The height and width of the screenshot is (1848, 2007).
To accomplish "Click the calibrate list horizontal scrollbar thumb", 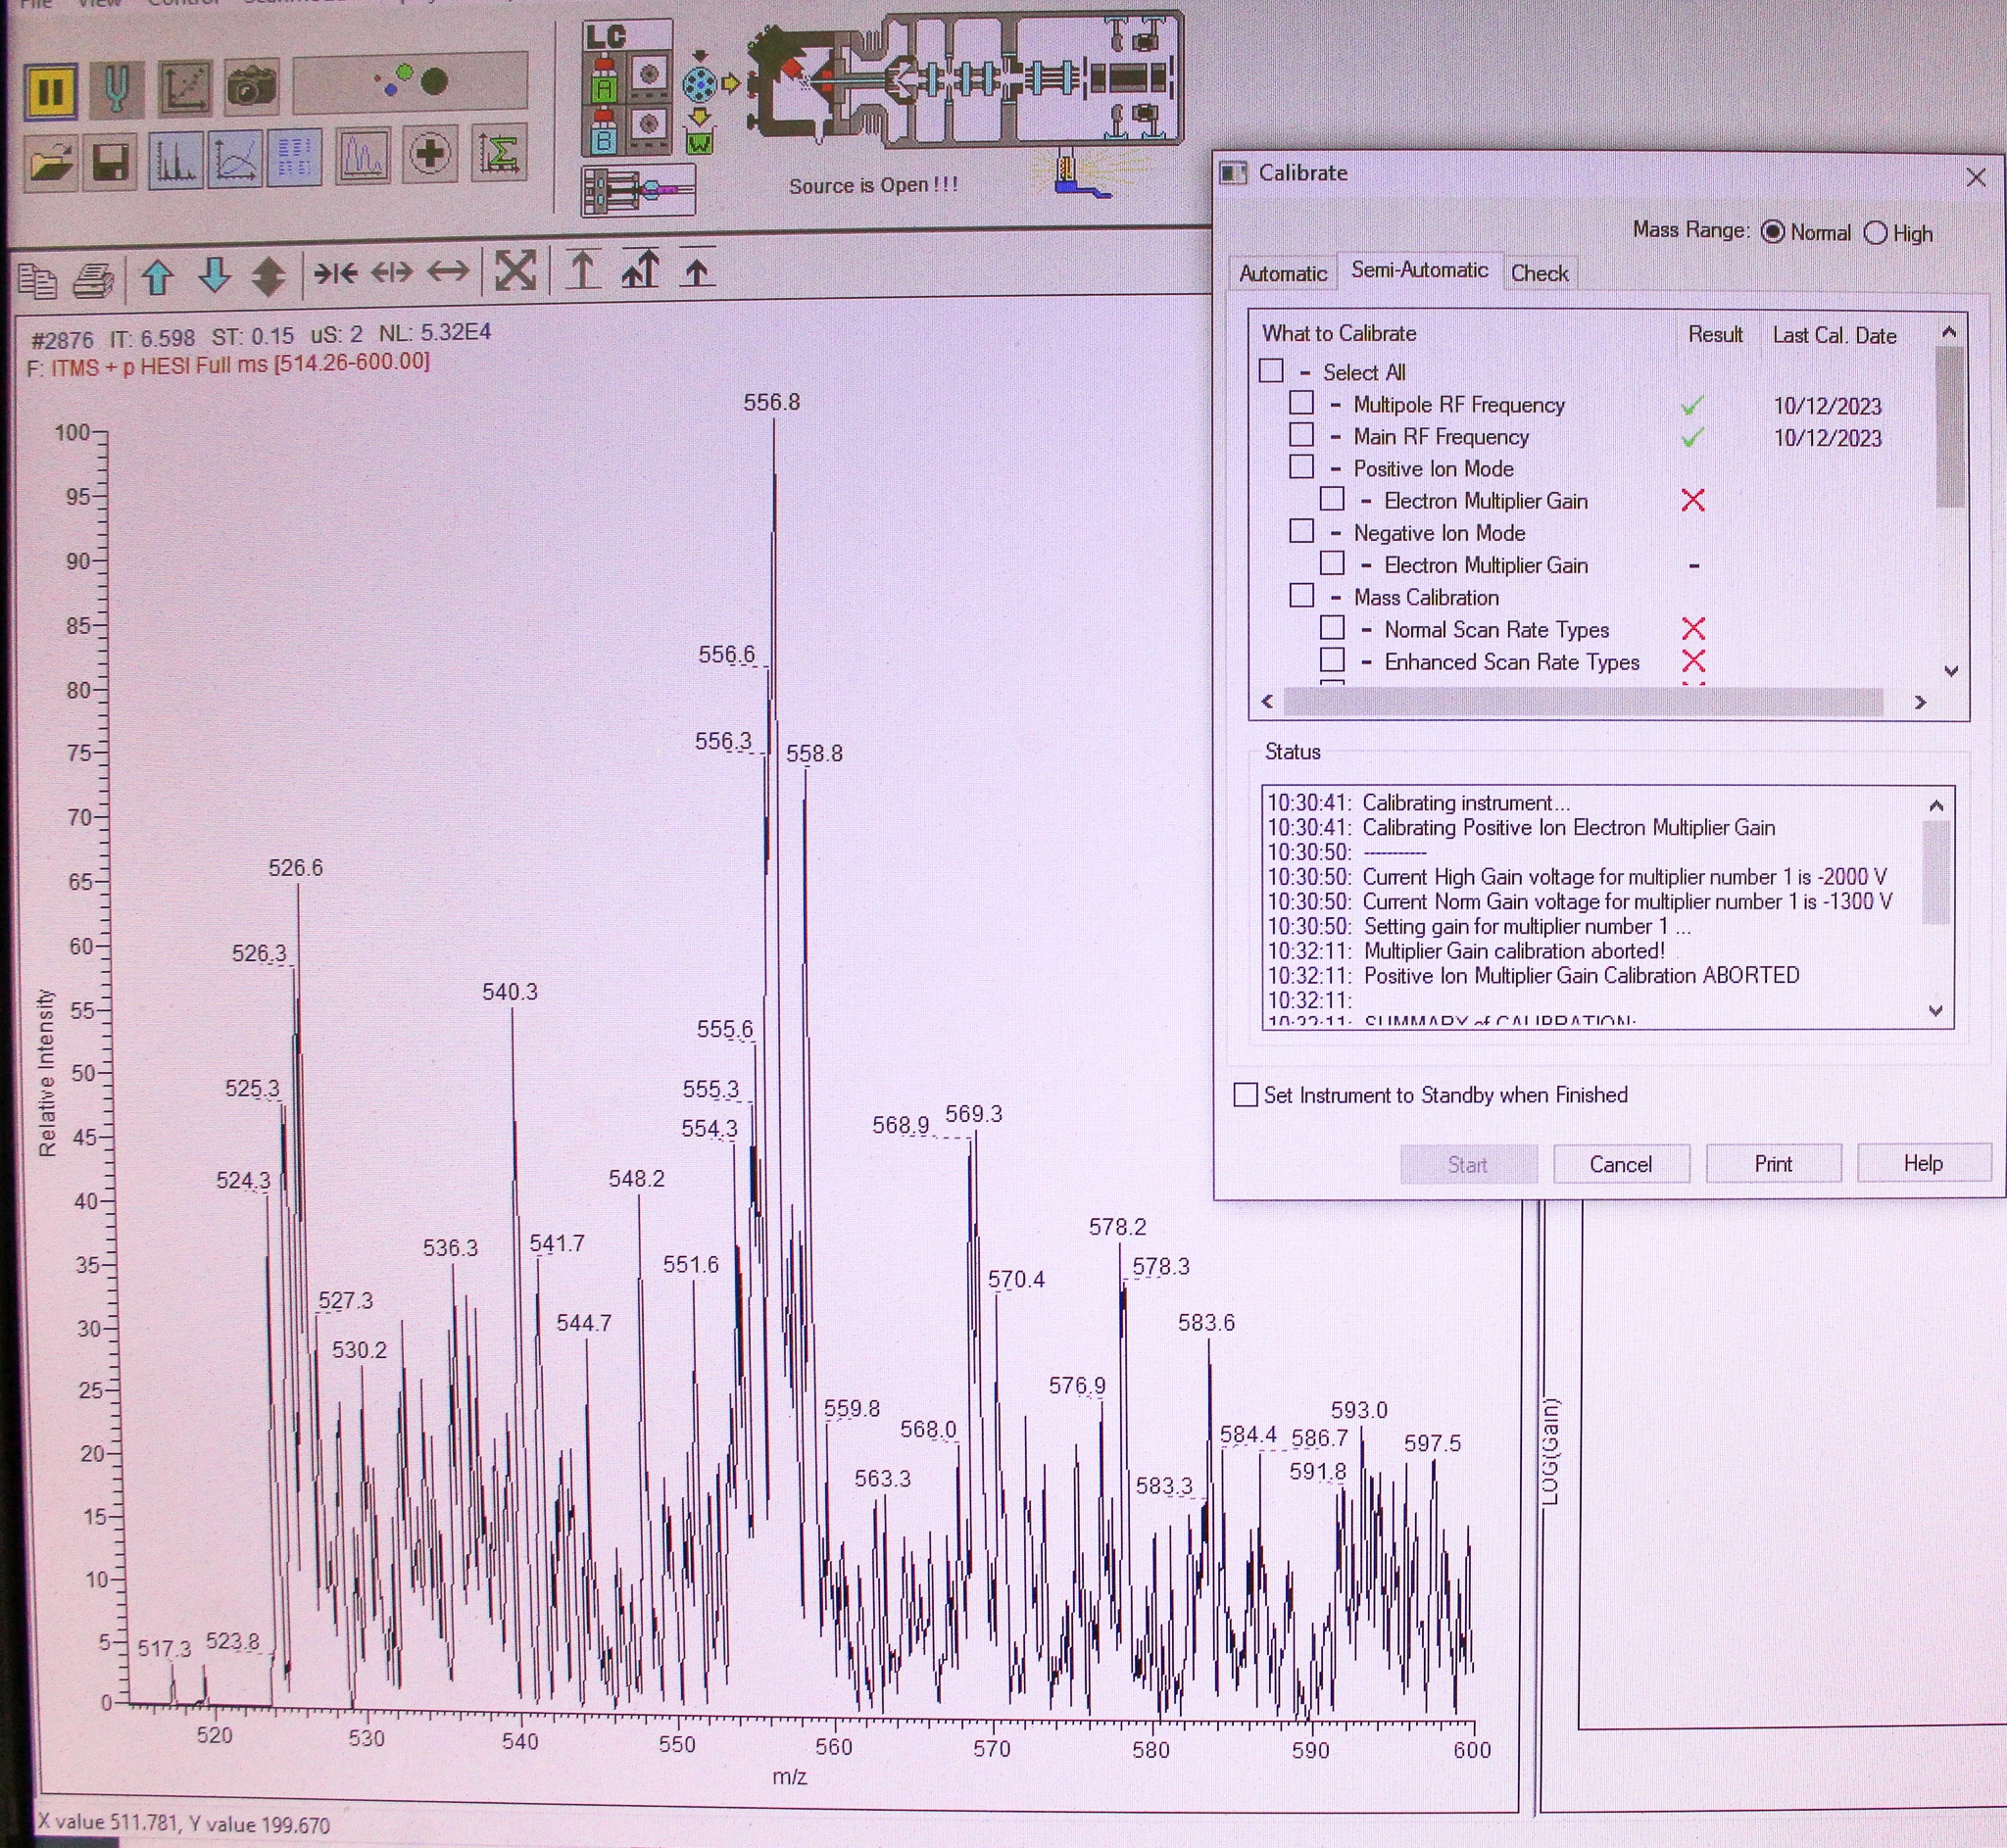I will tap(1583, 702).
